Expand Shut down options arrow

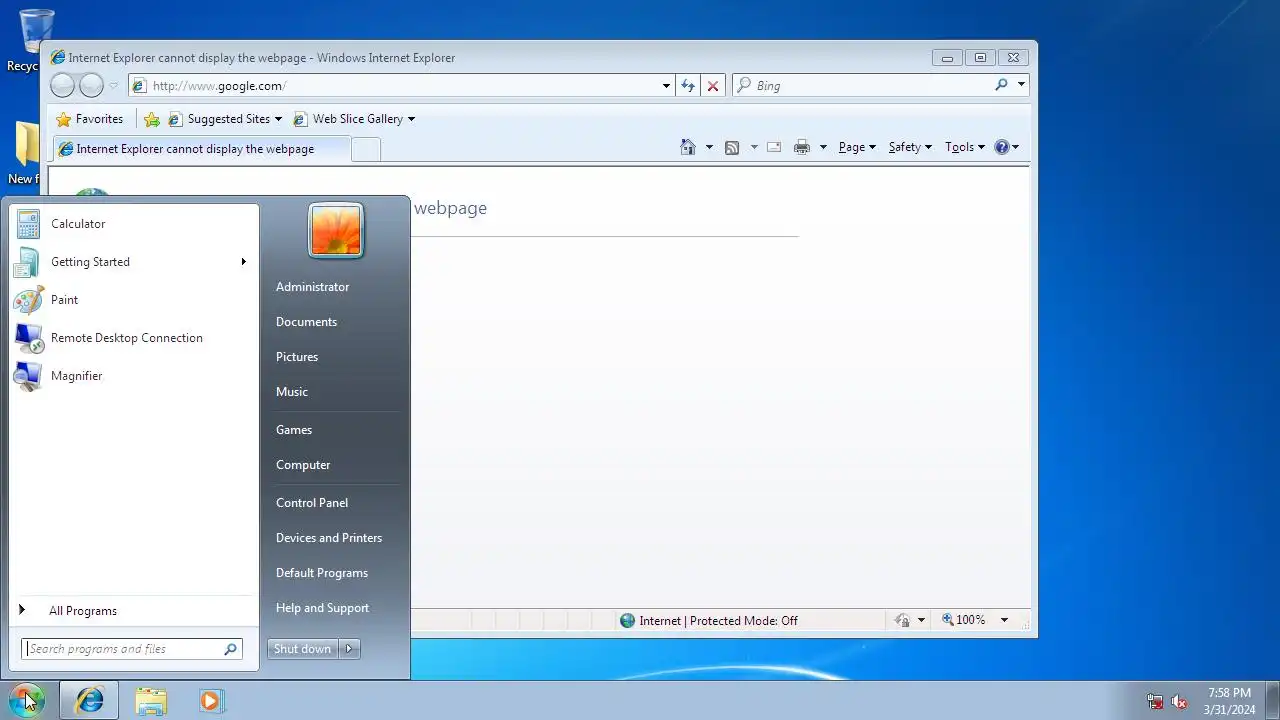point(349,649)
